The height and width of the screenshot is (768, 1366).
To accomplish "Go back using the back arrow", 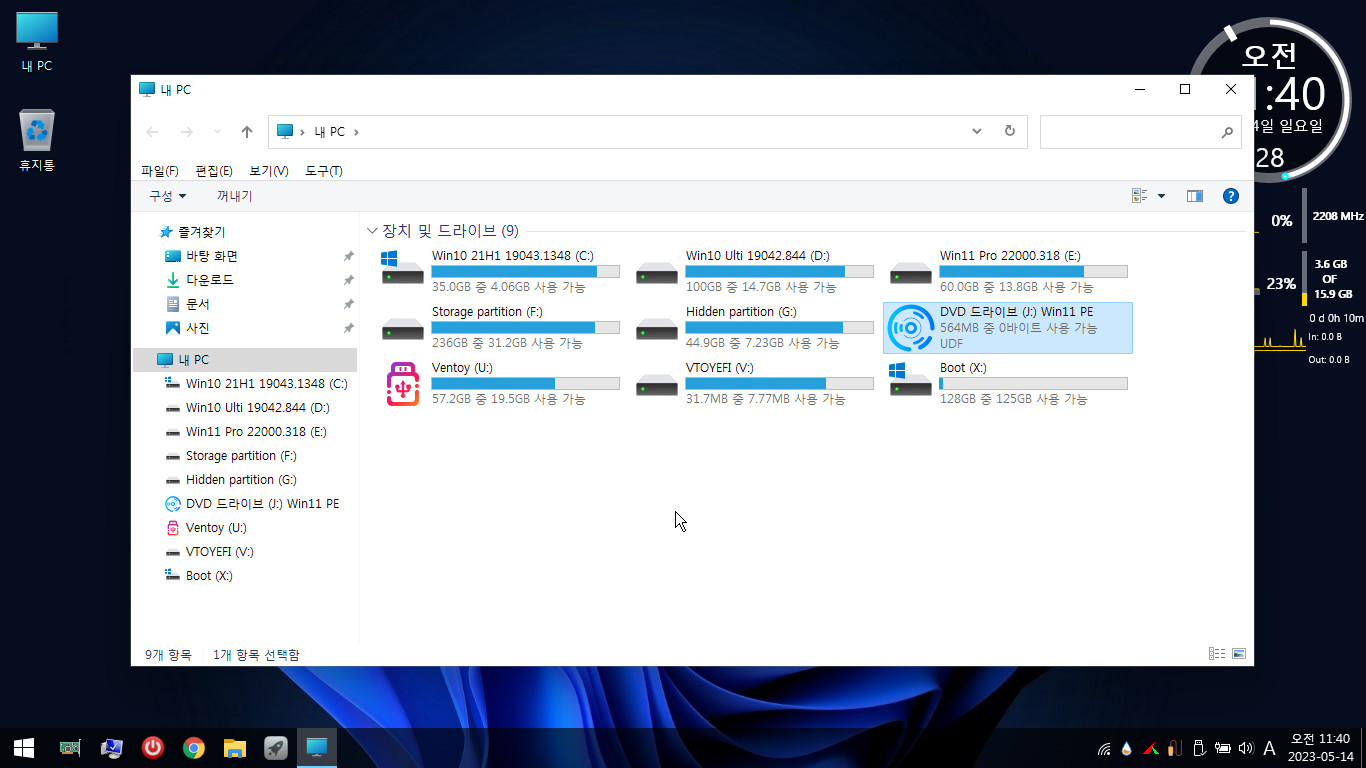I will [152, 132].
